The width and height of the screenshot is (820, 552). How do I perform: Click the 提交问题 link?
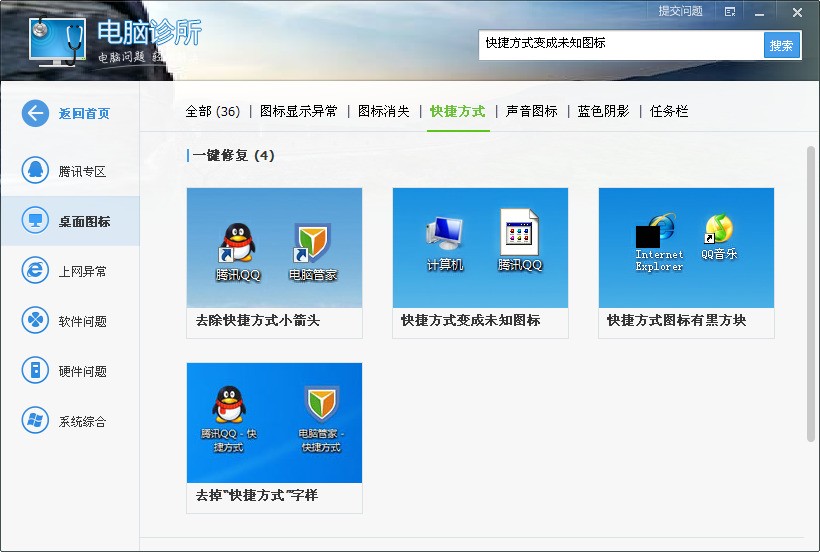[x=680, y=11]
